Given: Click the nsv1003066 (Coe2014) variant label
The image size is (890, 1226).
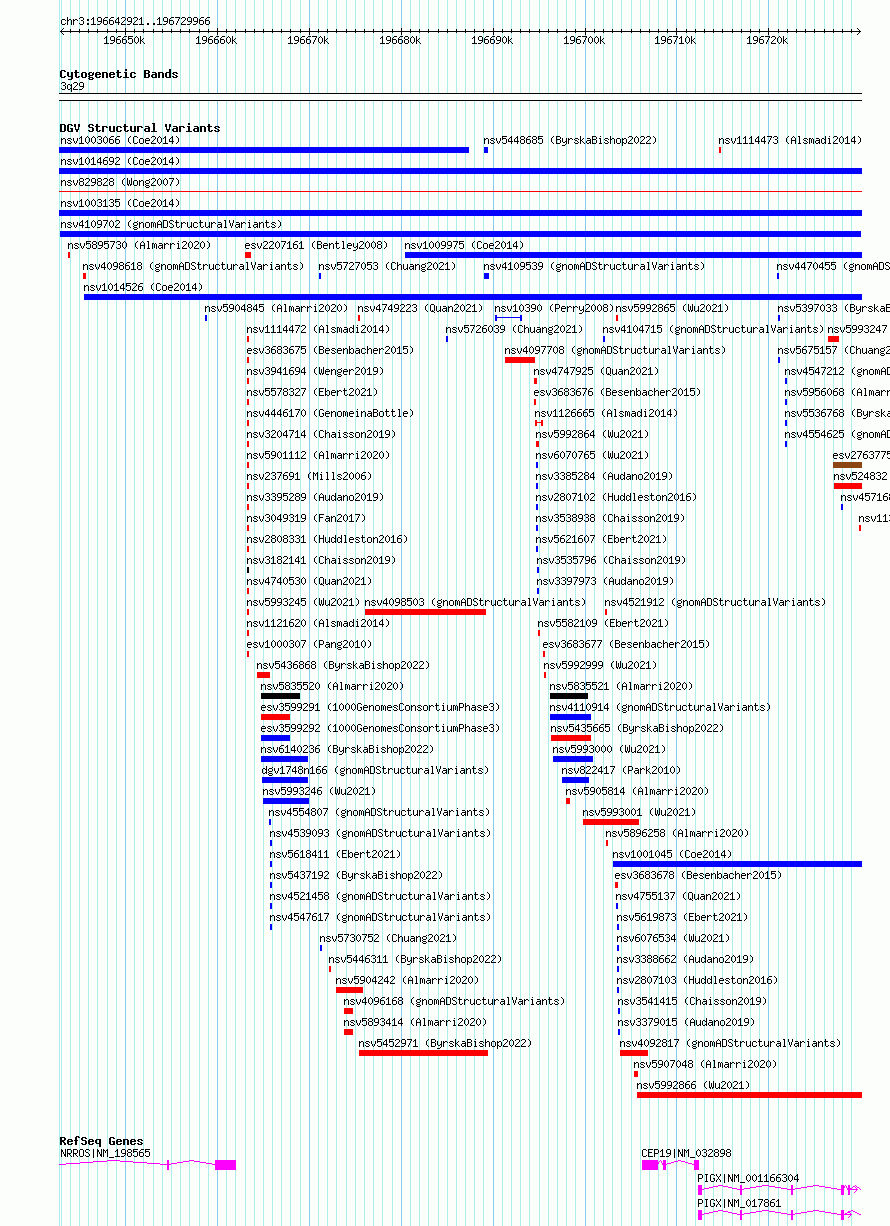Looking at the screenshot, I should (120, 141).
